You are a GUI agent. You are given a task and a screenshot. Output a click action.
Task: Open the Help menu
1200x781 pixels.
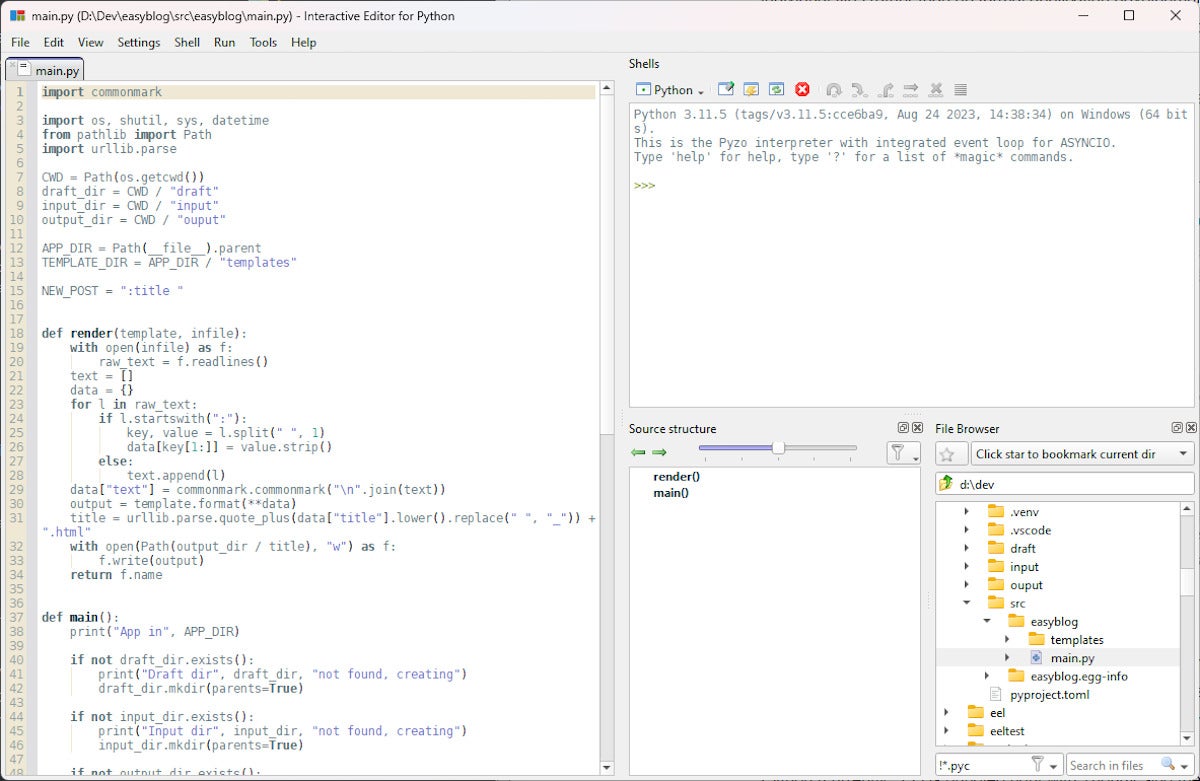tap(304, 42)
